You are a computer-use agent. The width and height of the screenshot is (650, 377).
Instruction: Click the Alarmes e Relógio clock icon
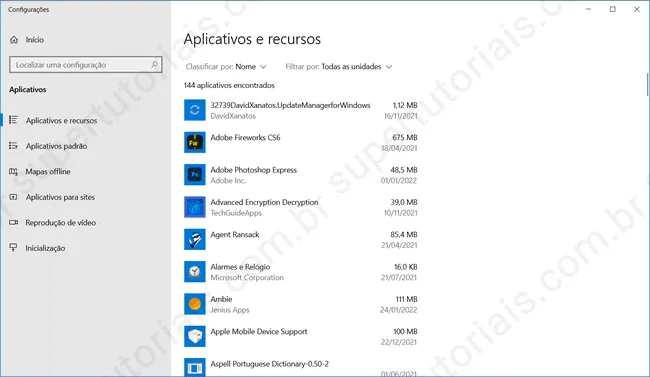tap(195, 272)
